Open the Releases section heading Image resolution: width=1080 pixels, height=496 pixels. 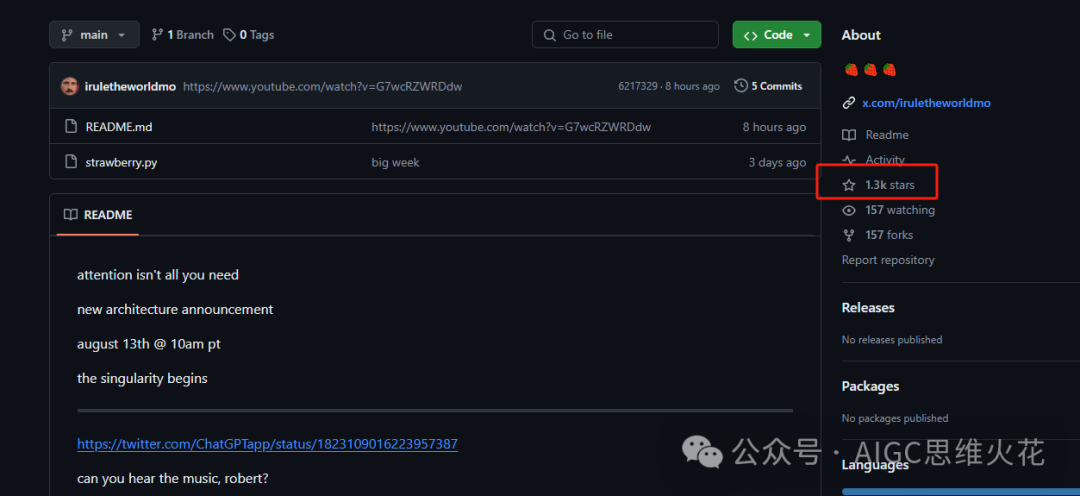pyautogui.click(x=868, y=307)
